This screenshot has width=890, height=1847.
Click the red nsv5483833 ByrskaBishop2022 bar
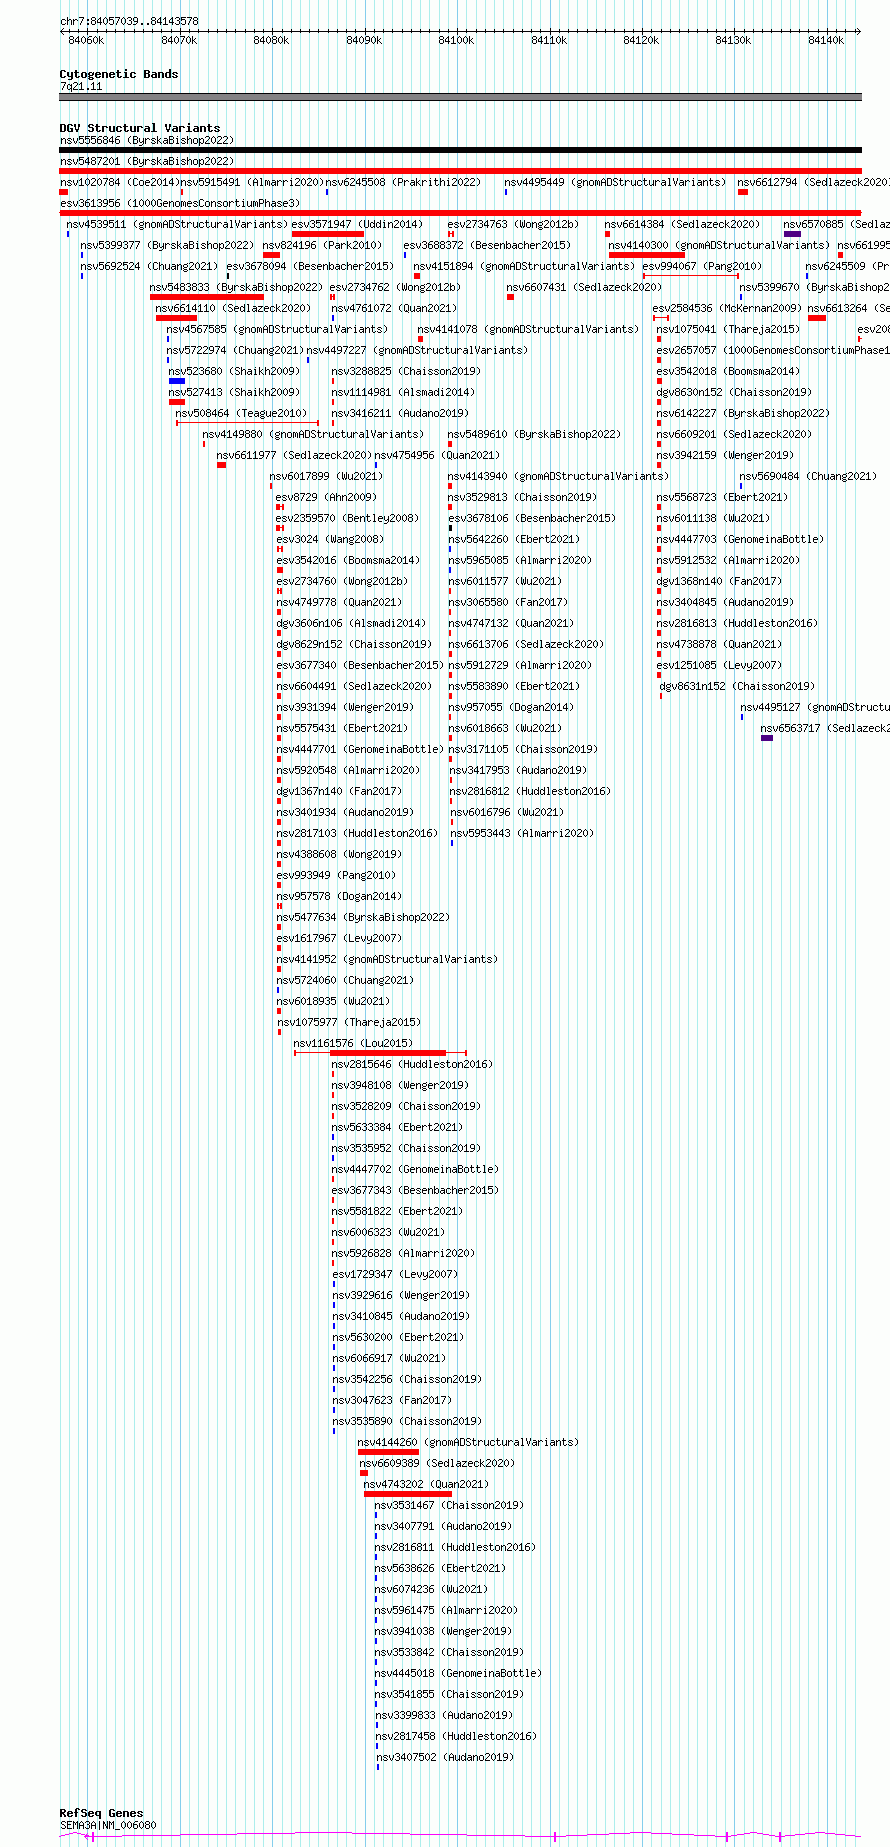tap(207, 297)
